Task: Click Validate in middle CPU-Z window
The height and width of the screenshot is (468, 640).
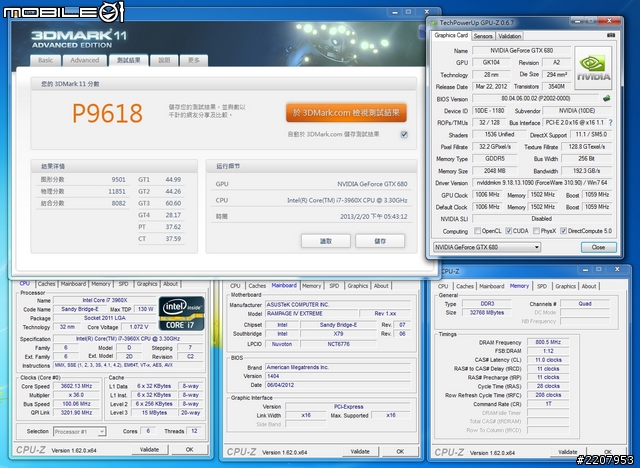Action: pyautogui.click(x=360, y=452)
